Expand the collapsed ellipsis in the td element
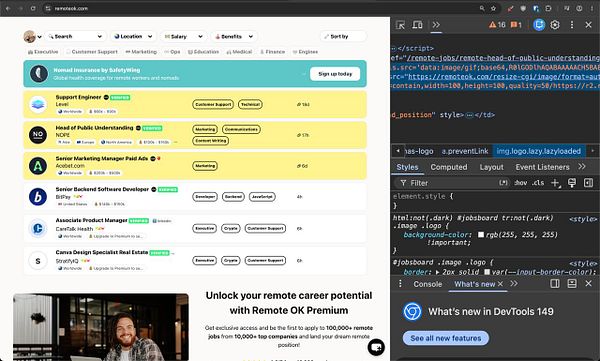Image resolution: width=600 pixels, height=361 pixels. 469,115
